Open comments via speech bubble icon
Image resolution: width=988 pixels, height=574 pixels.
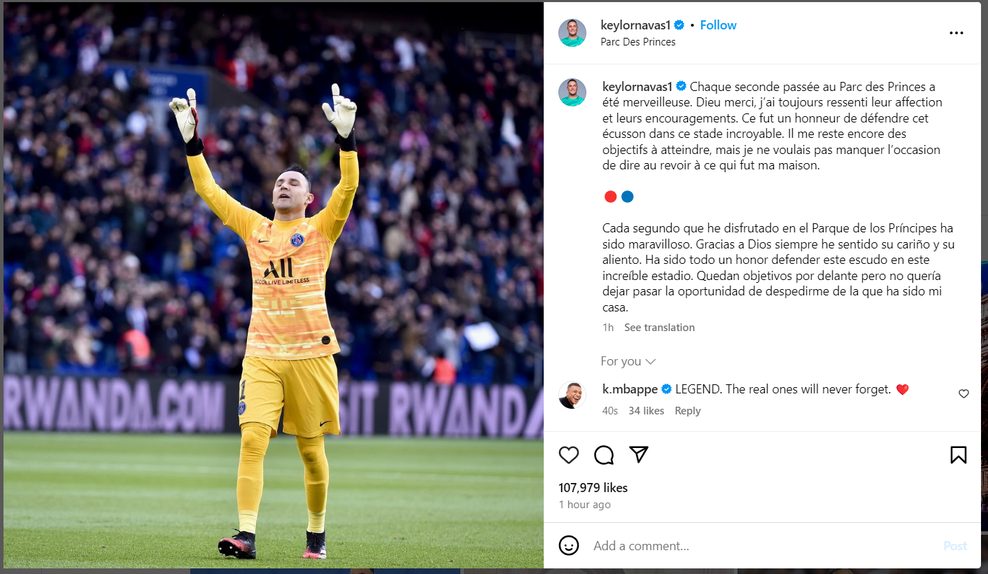click(604, 454)
